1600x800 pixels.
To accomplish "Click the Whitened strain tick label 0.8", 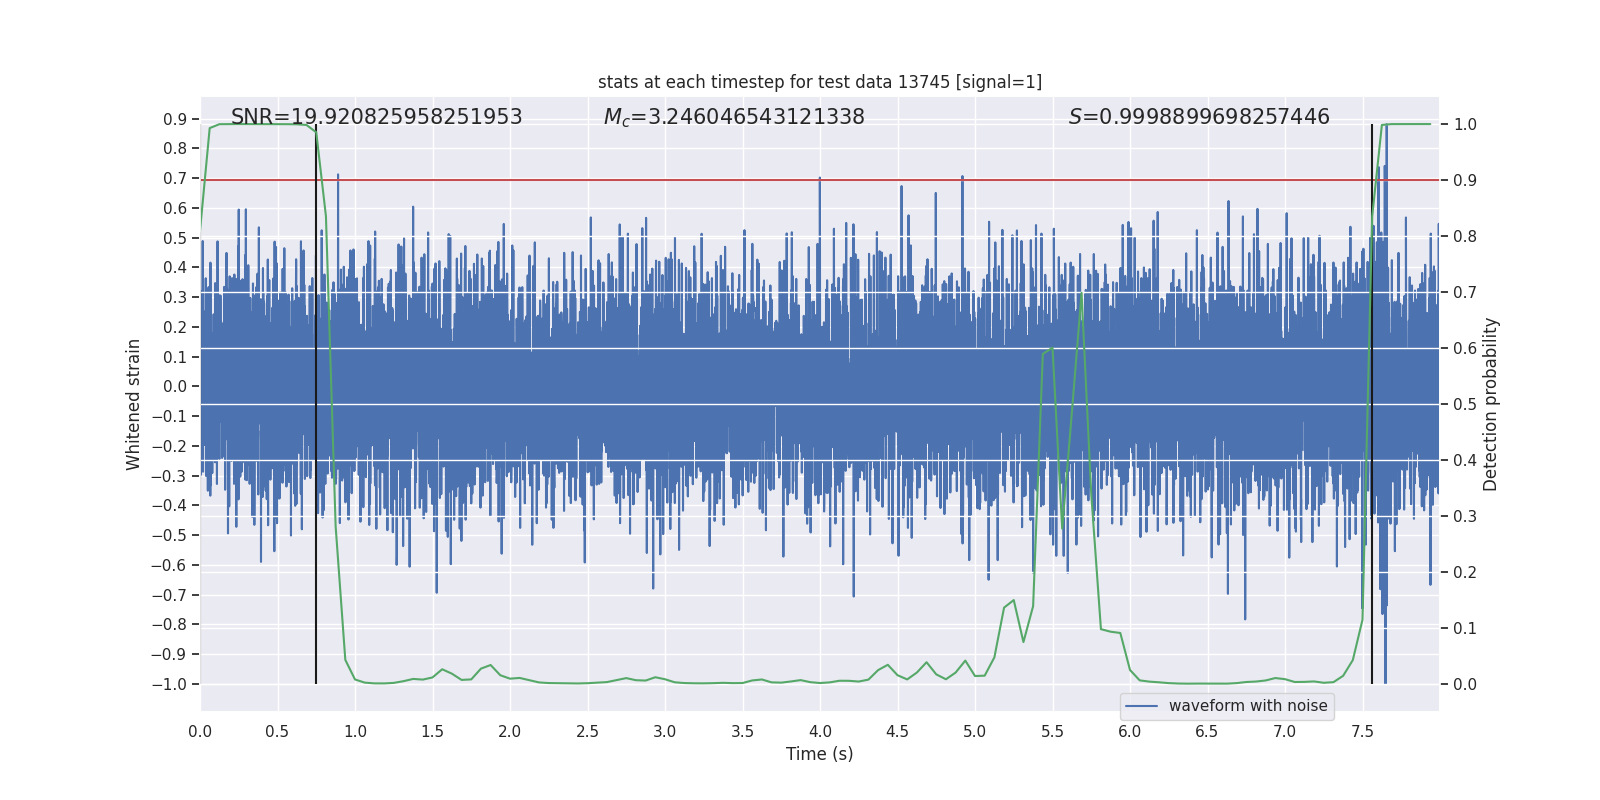I will tap(175, 149).
